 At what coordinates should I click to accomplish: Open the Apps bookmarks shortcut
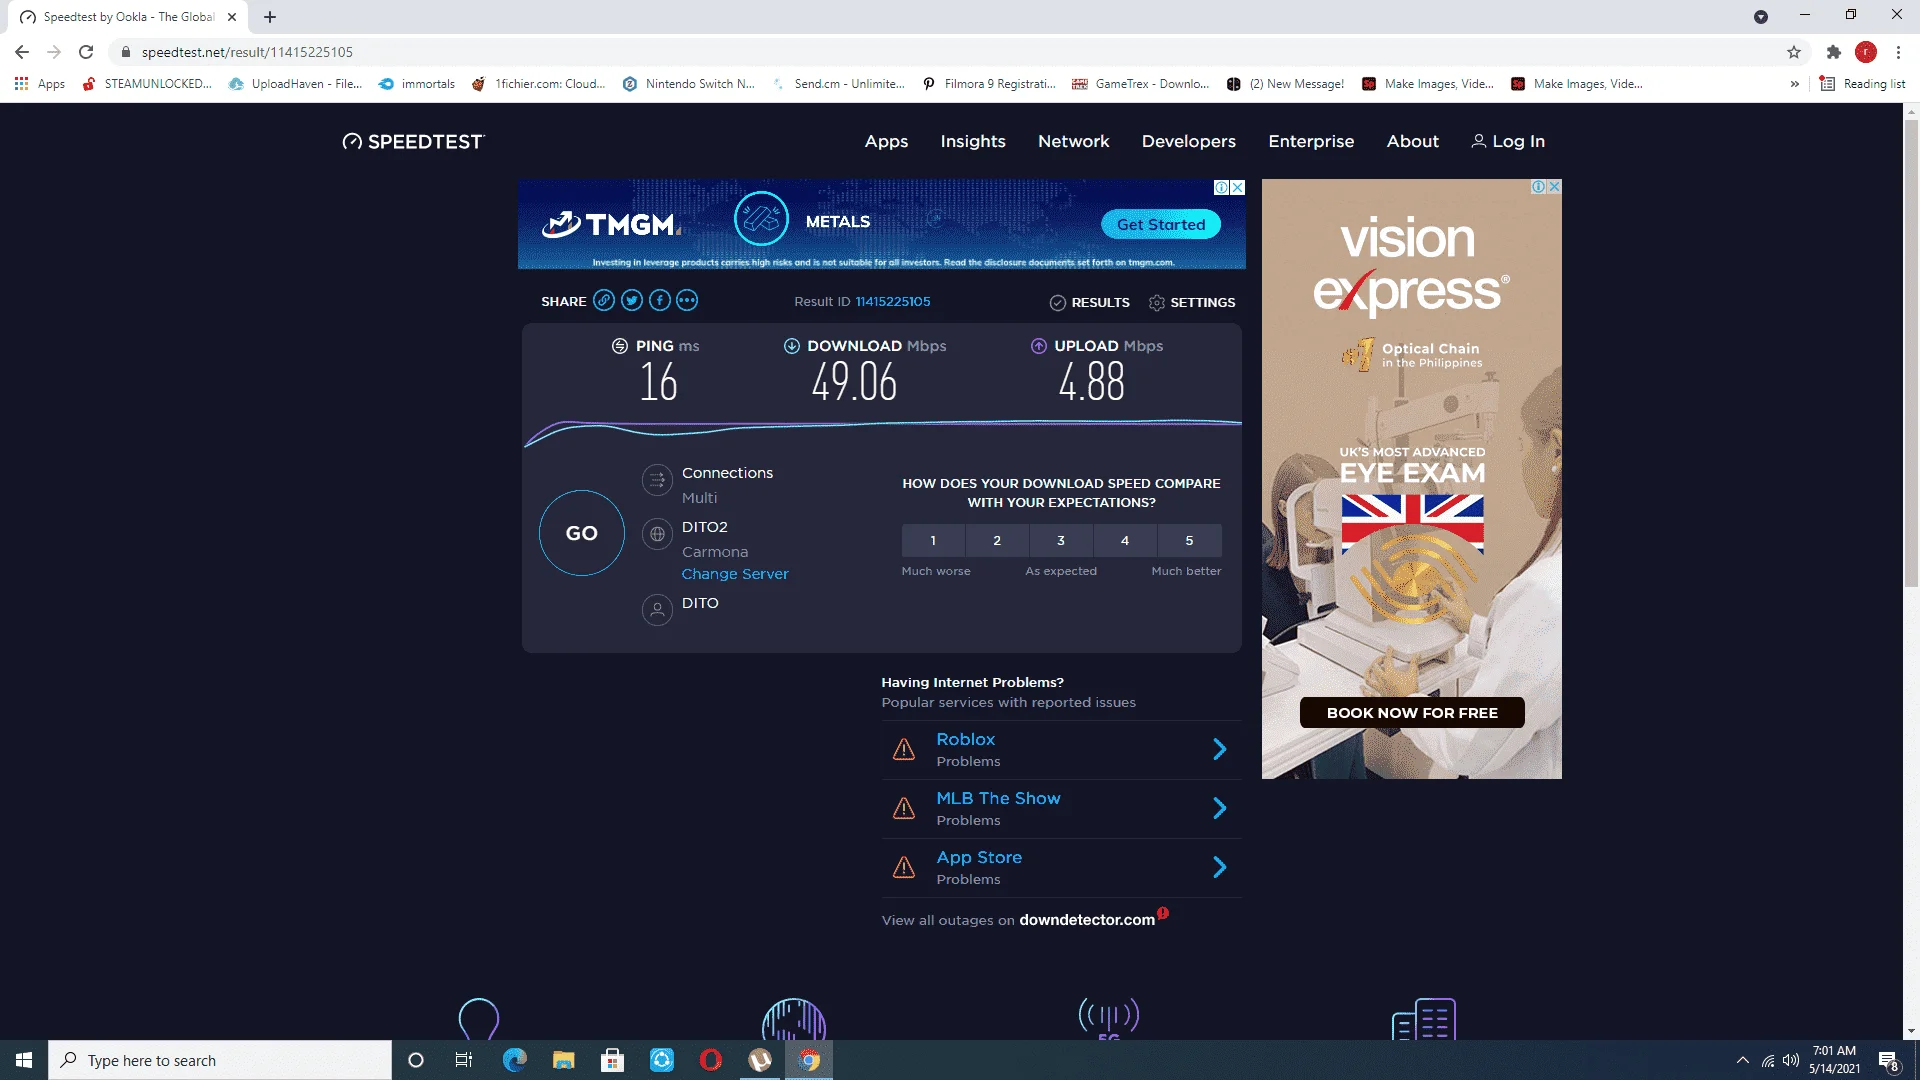[40, 84]
